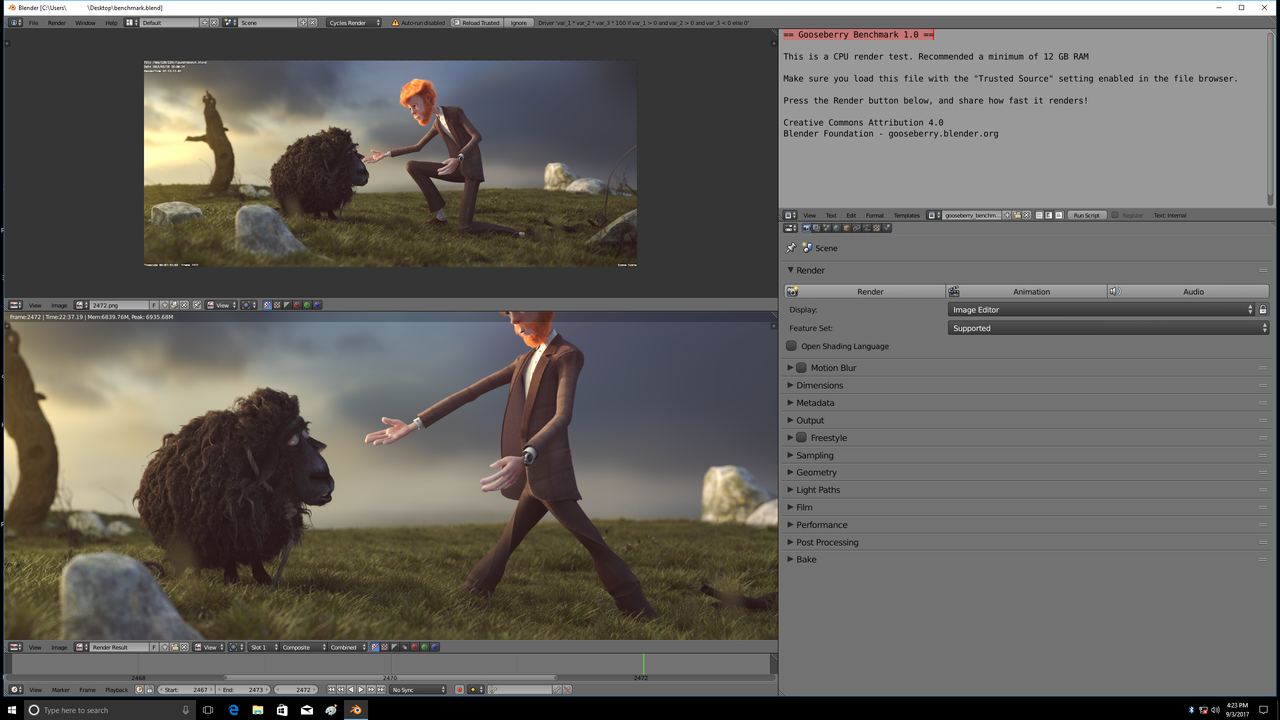Click the clapperboard icon on Animation button
The height and width of the screenshot is (720, 1280).
click(x=954, y=292)
